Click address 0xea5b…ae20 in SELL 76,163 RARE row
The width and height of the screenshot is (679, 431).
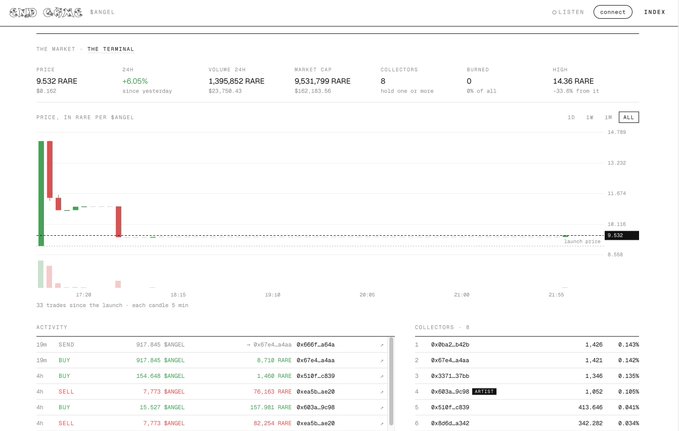click(316, 392)
